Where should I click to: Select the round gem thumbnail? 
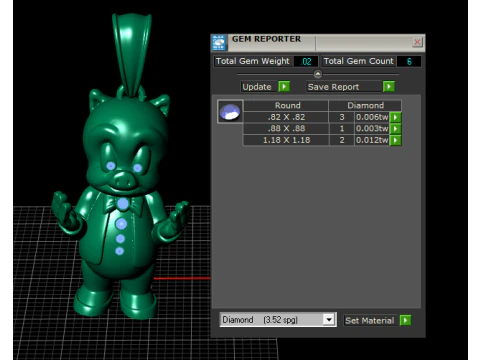point(230,112)
